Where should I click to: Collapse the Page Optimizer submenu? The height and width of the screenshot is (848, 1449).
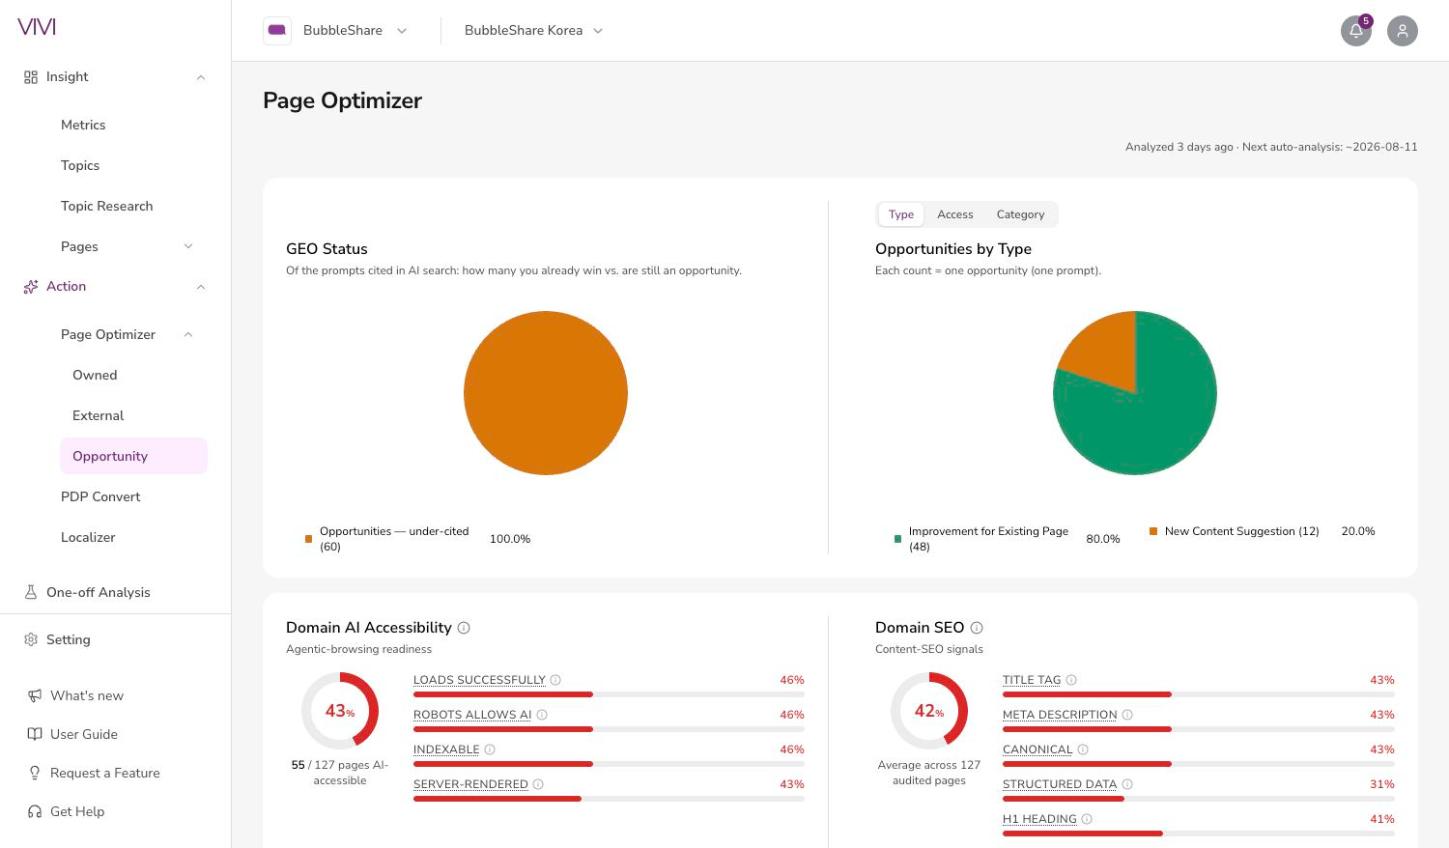188,334
